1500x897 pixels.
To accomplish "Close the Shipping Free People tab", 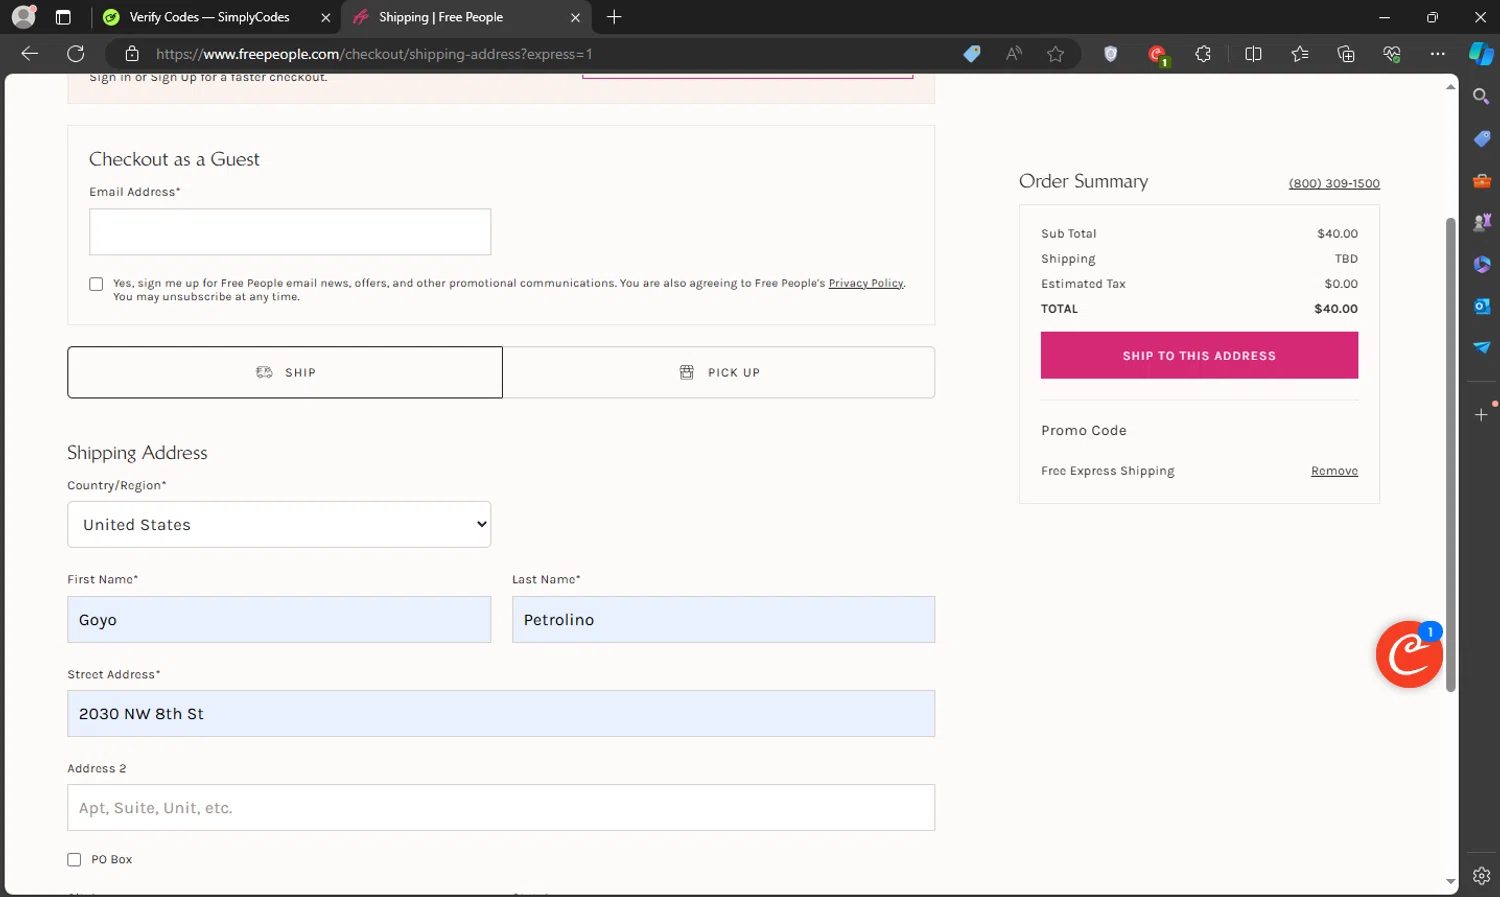I will pos(575,17).
